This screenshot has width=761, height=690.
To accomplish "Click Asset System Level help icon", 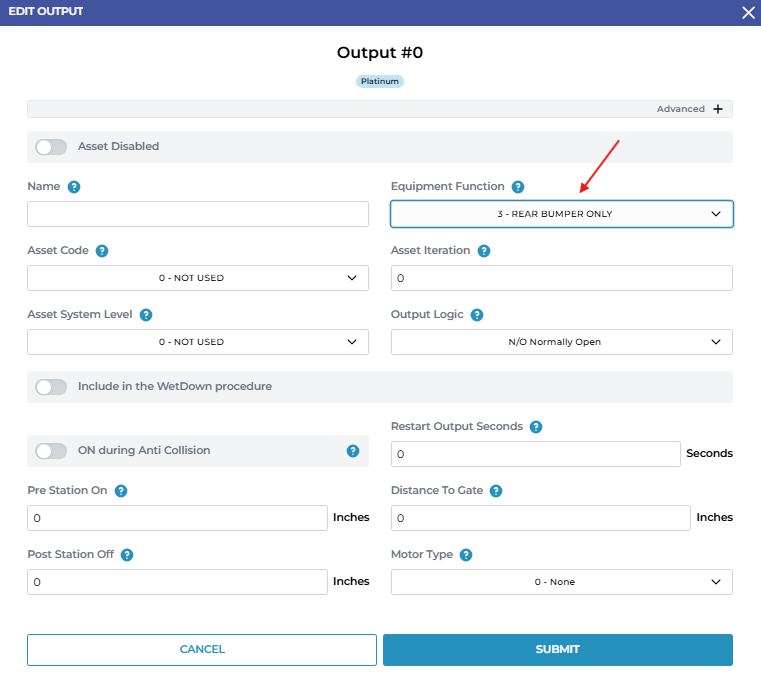I will tap(146, 315).
